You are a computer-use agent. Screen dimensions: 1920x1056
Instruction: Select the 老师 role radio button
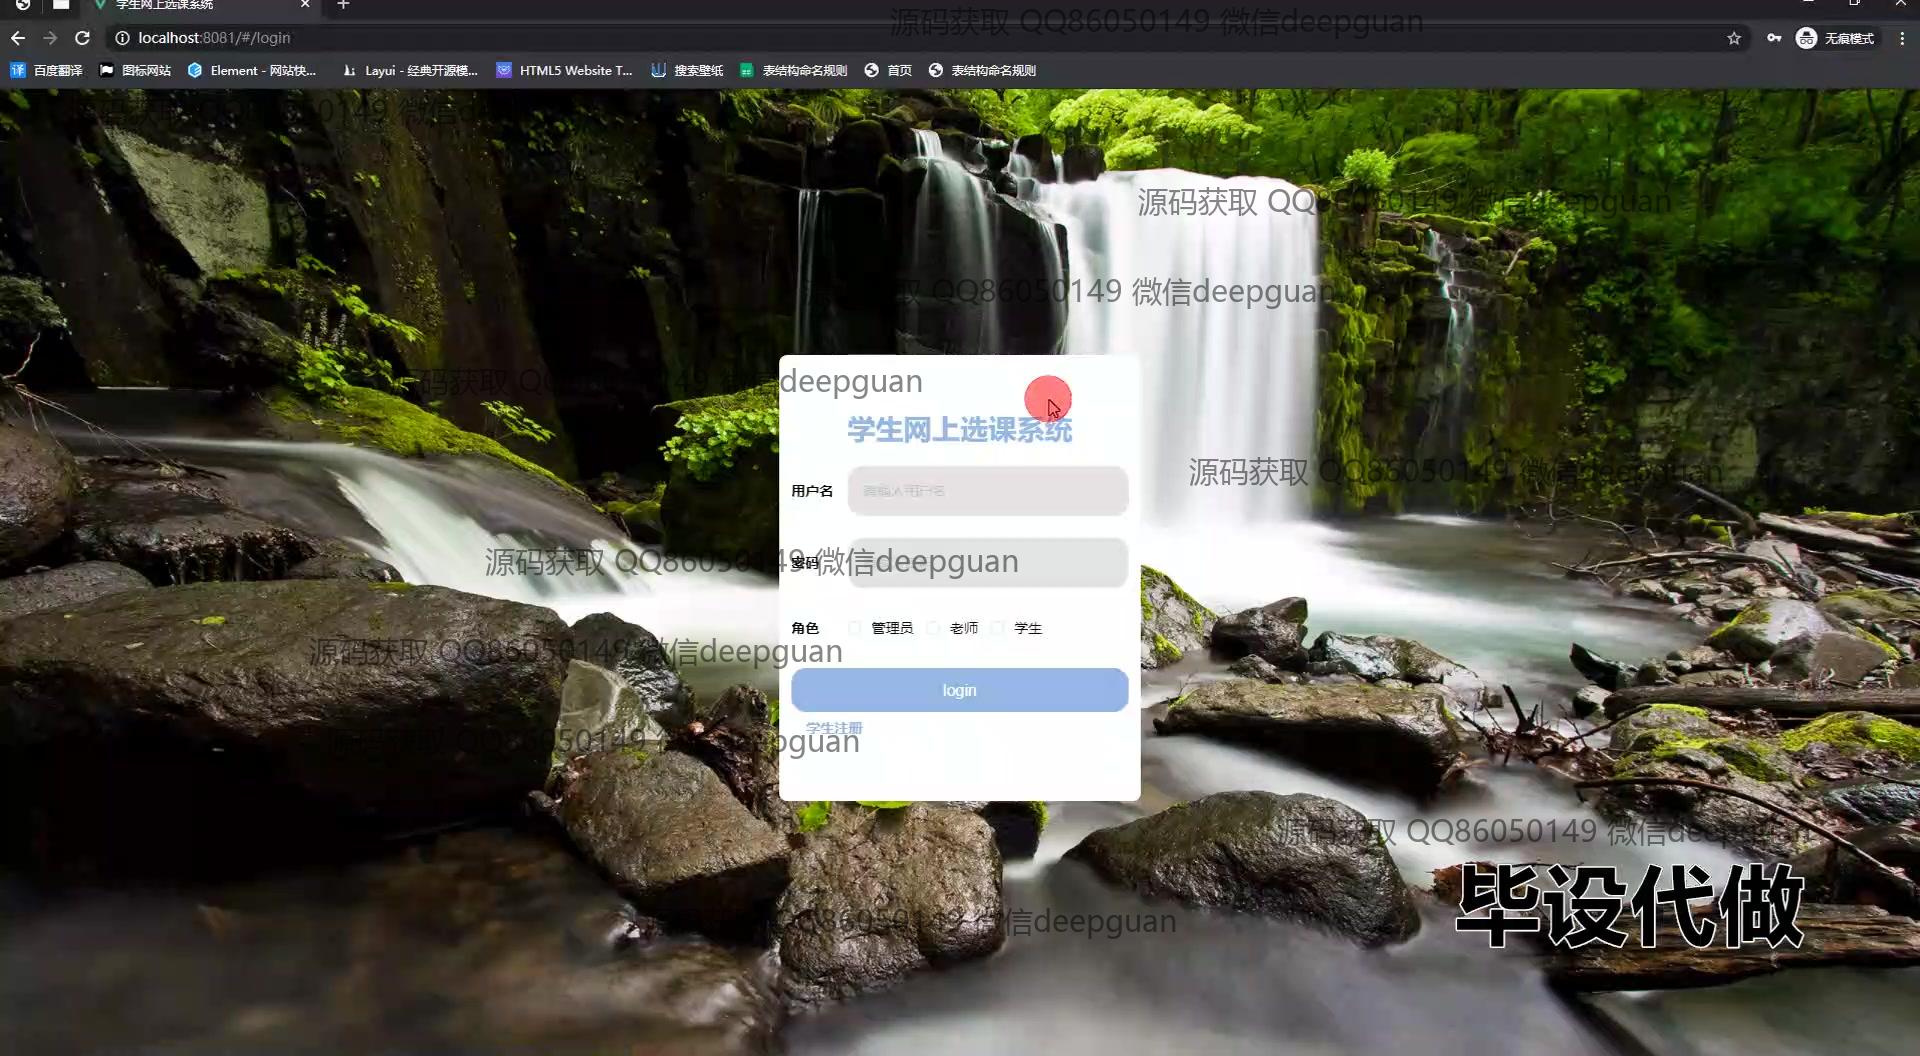tap(933, 628)
